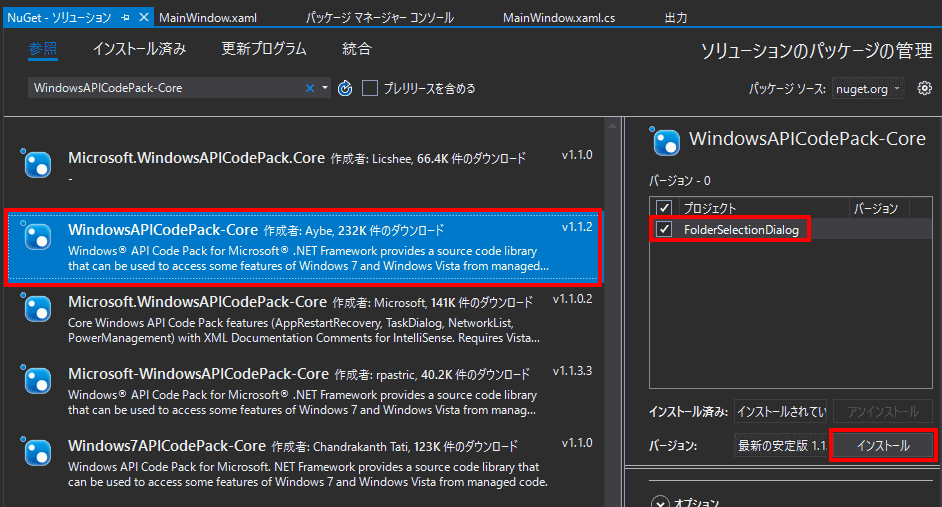The height and width of the screenshot is (507, 942).
Task: Click package icon in the details pane header
Action: point(666,142)
